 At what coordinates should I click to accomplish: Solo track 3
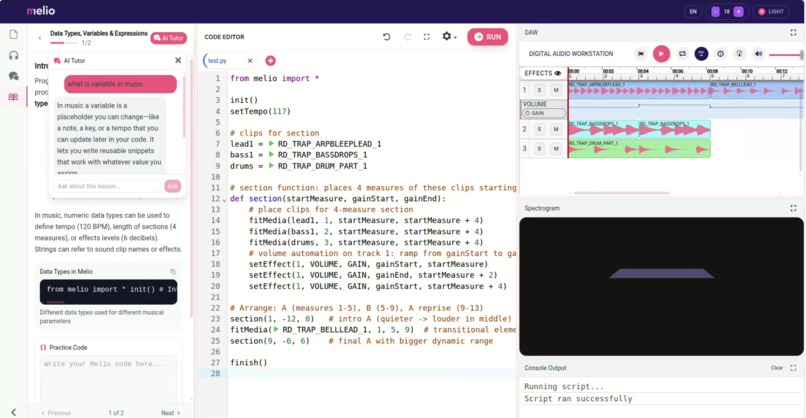click(x=539, y=149)
